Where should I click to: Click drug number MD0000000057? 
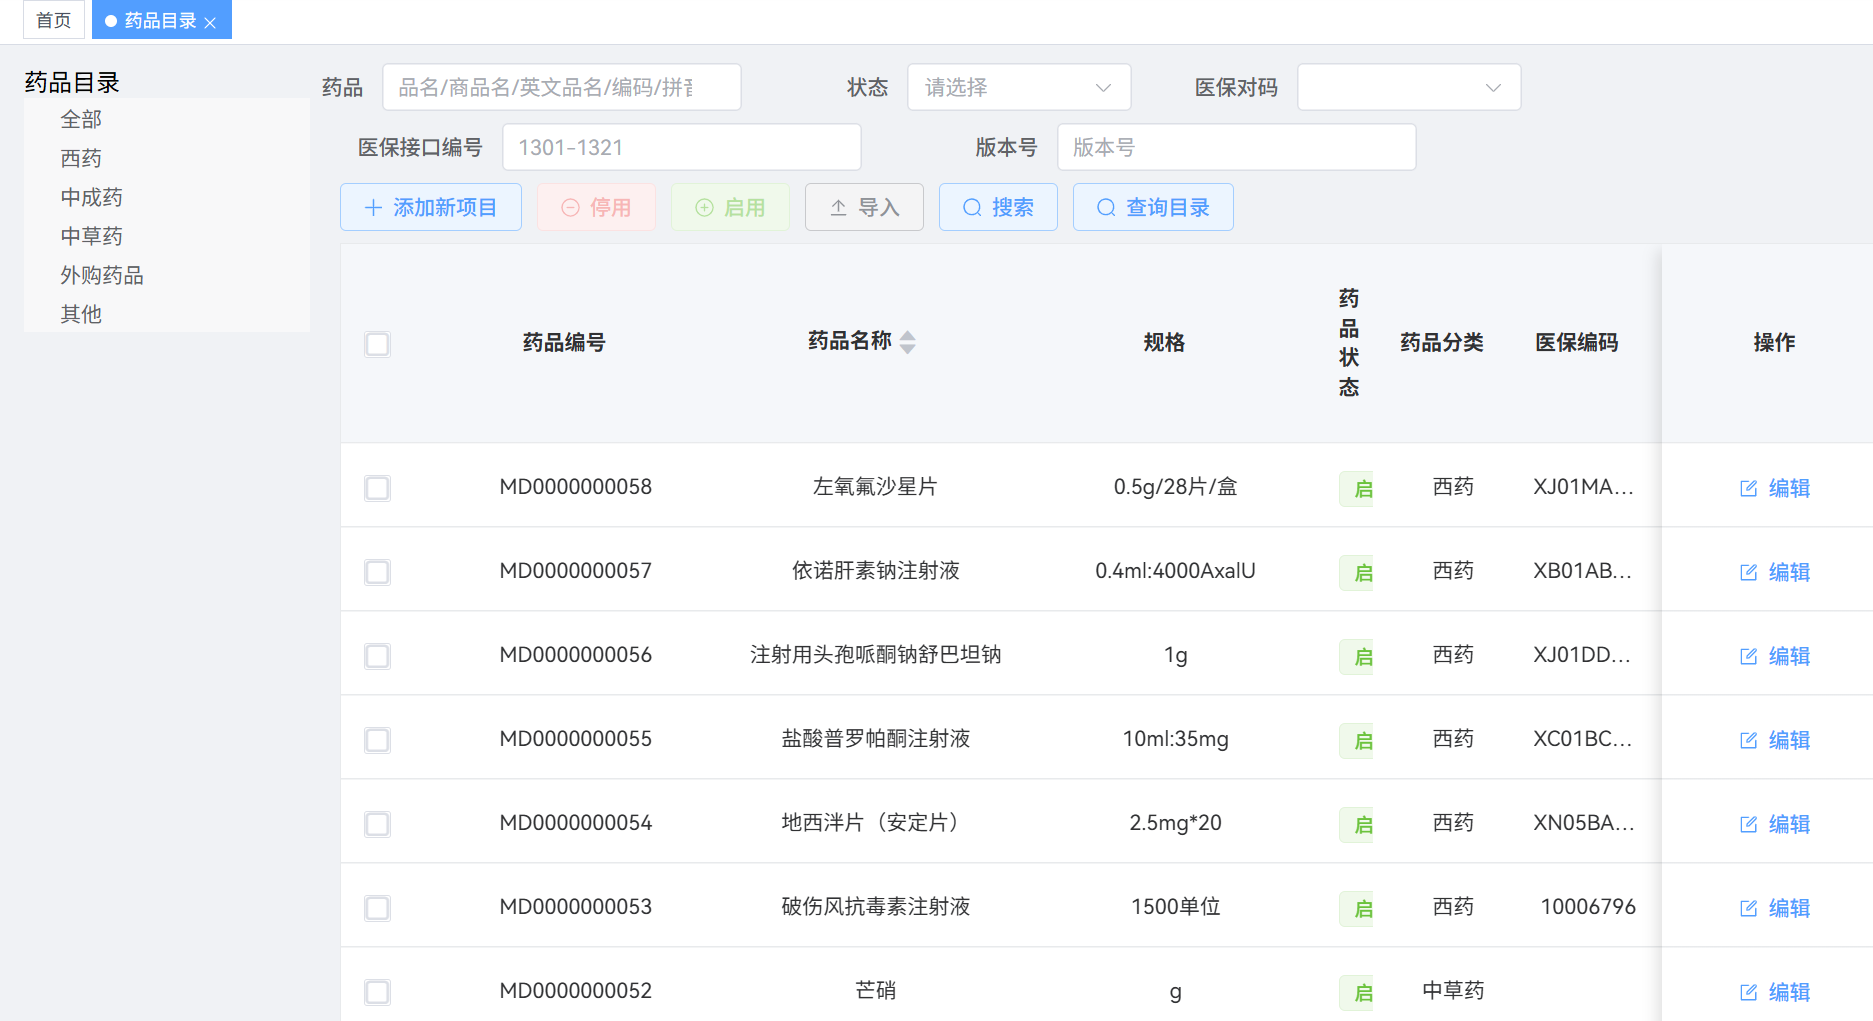coord(576,571)
